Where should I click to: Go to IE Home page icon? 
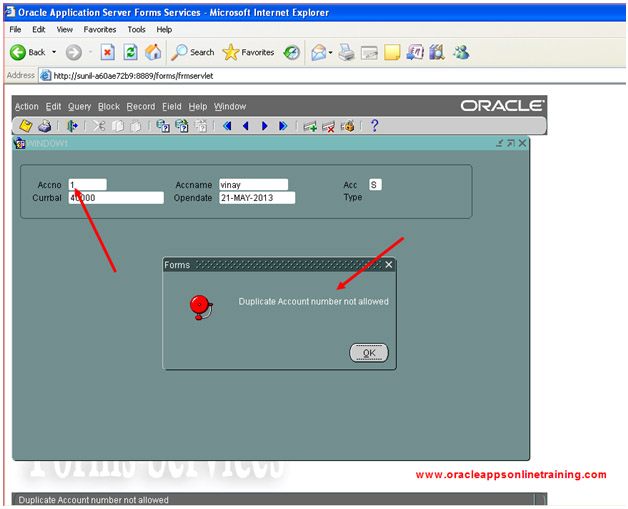tap(153, 52)
